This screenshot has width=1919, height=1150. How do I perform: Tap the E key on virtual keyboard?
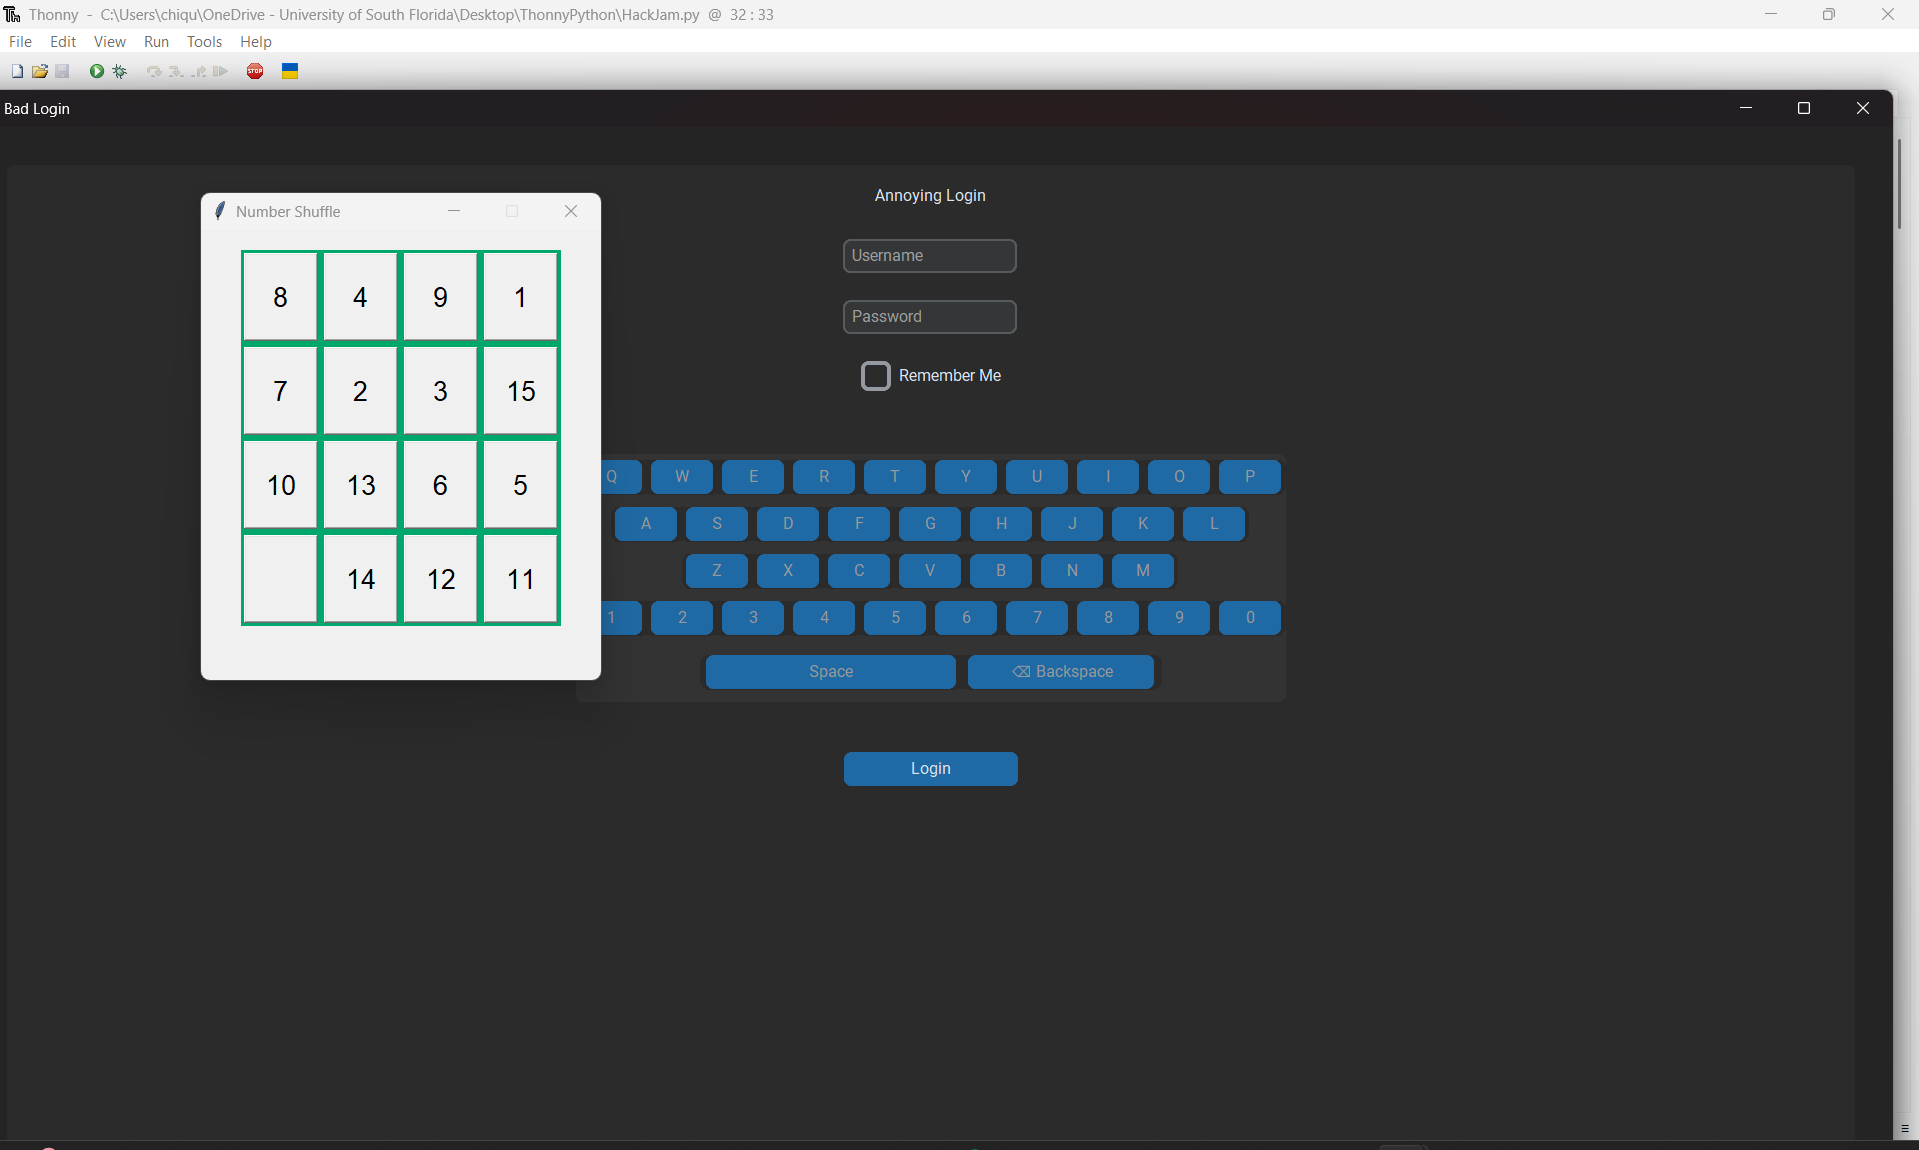click(x=753, y=477)
